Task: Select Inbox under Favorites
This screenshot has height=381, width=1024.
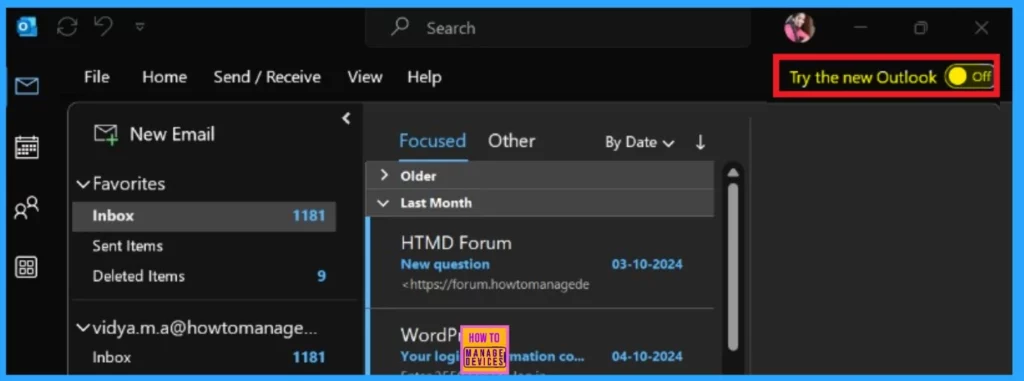Action: click(204, 216)
